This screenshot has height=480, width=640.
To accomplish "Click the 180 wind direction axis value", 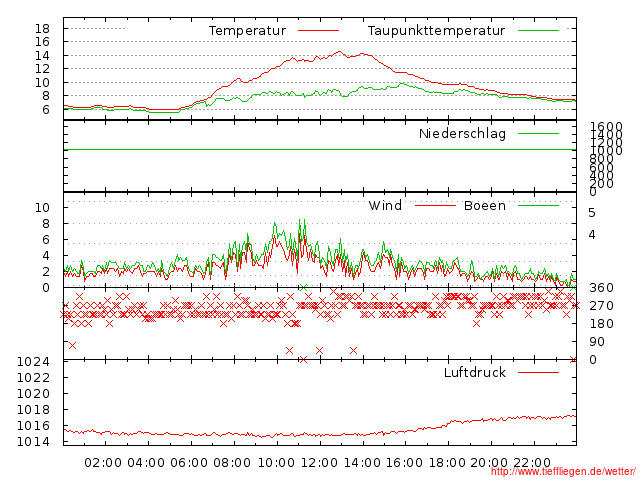I will point(601,324).
